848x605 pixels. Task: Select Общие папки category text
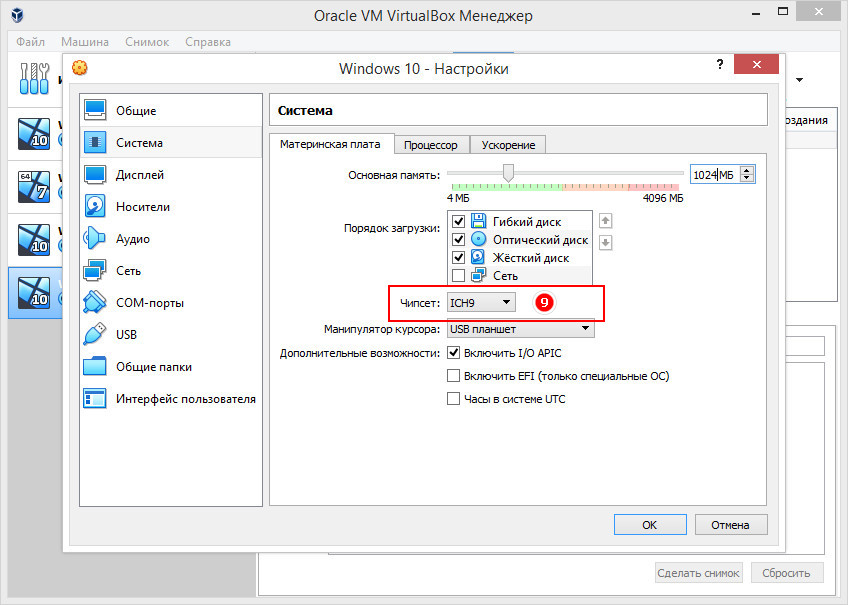pos(154,367)
